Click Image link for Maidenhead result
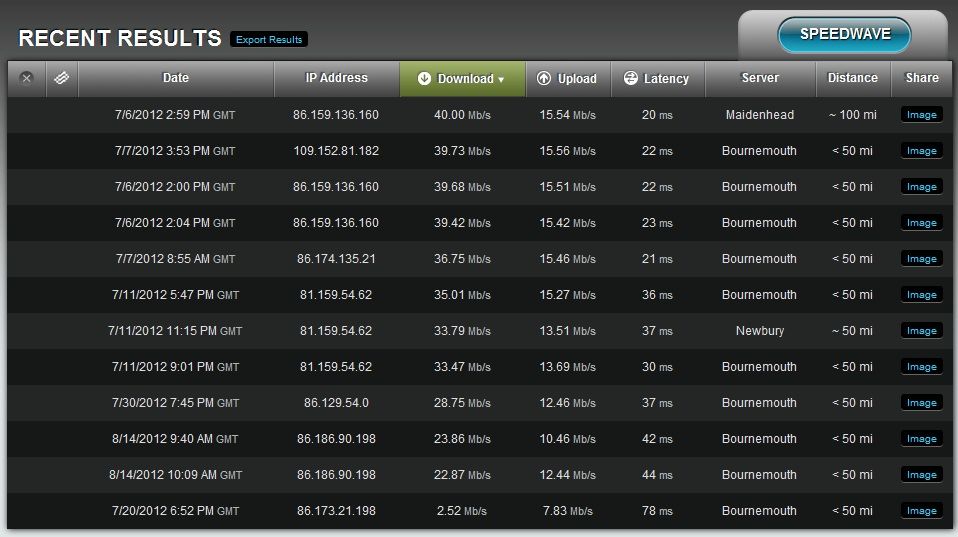This screenshot has width=958, height=537. tap(921, 115)
